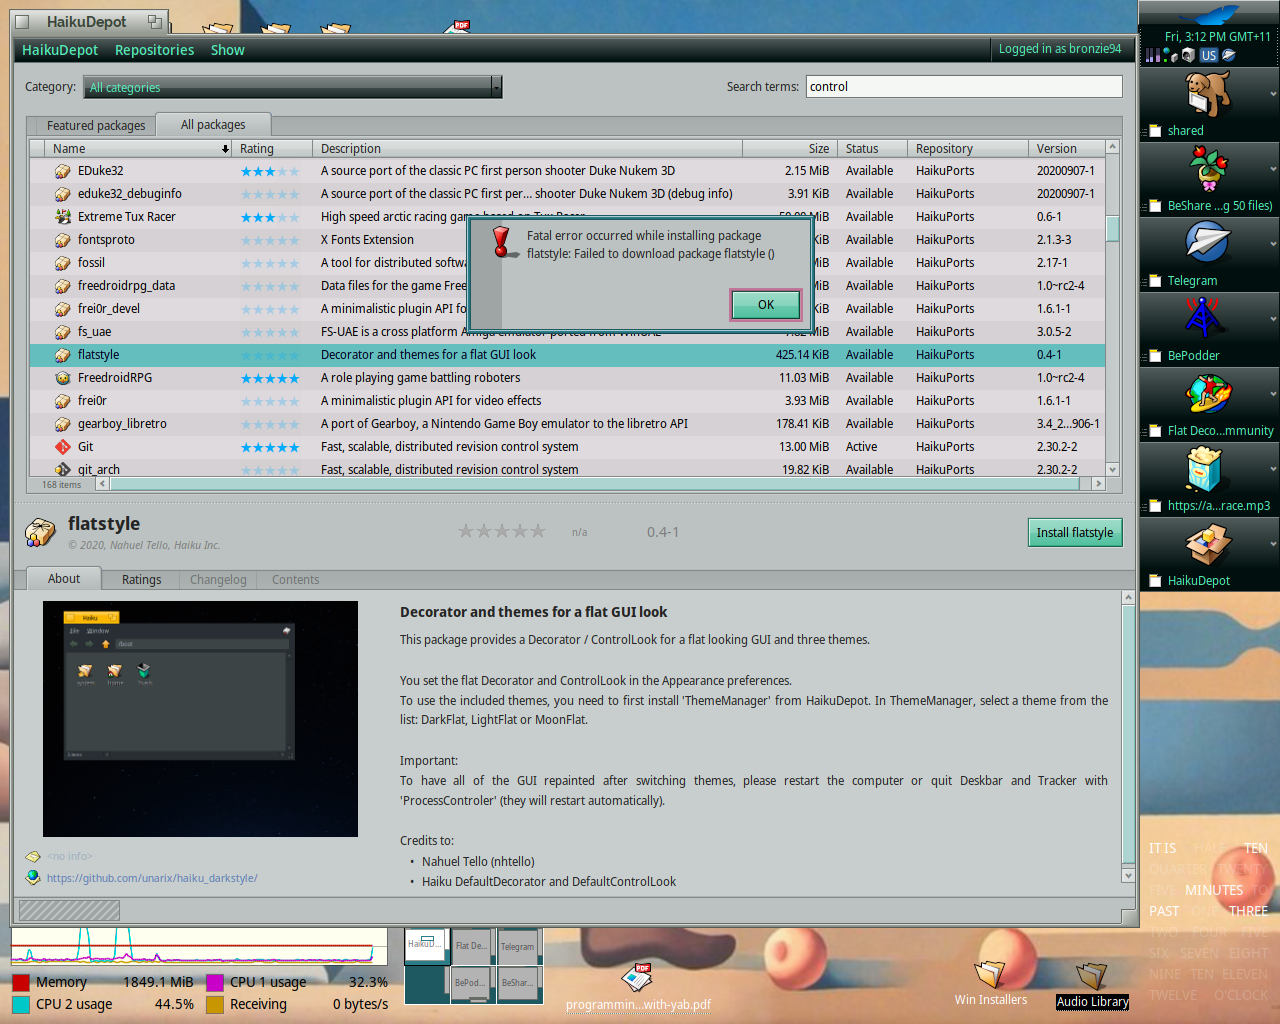Click the package list vertical scrollbar thumb
1280x1024 pixels.
pyautogui.click(x=1112, y=229)
